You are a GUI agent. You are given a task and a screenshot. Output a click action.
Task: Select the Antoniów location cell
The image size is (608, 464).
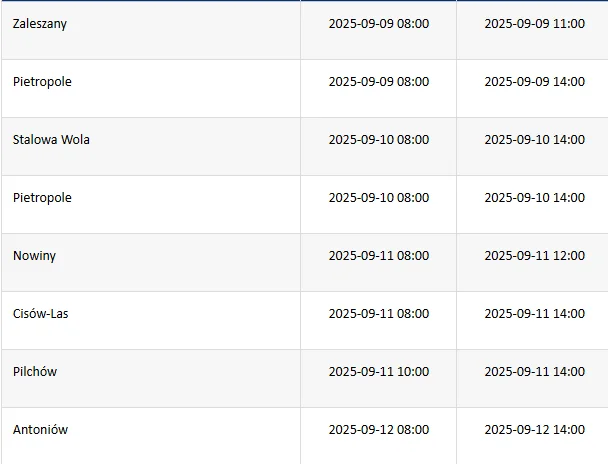click(x=40, y=430)
